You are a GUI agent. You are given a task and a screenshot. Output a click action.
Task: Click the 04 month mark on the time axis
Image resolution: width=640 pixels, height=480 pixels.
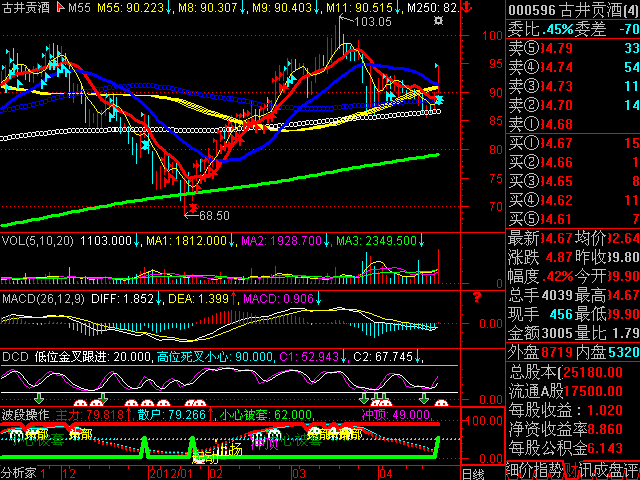(385, 473)
